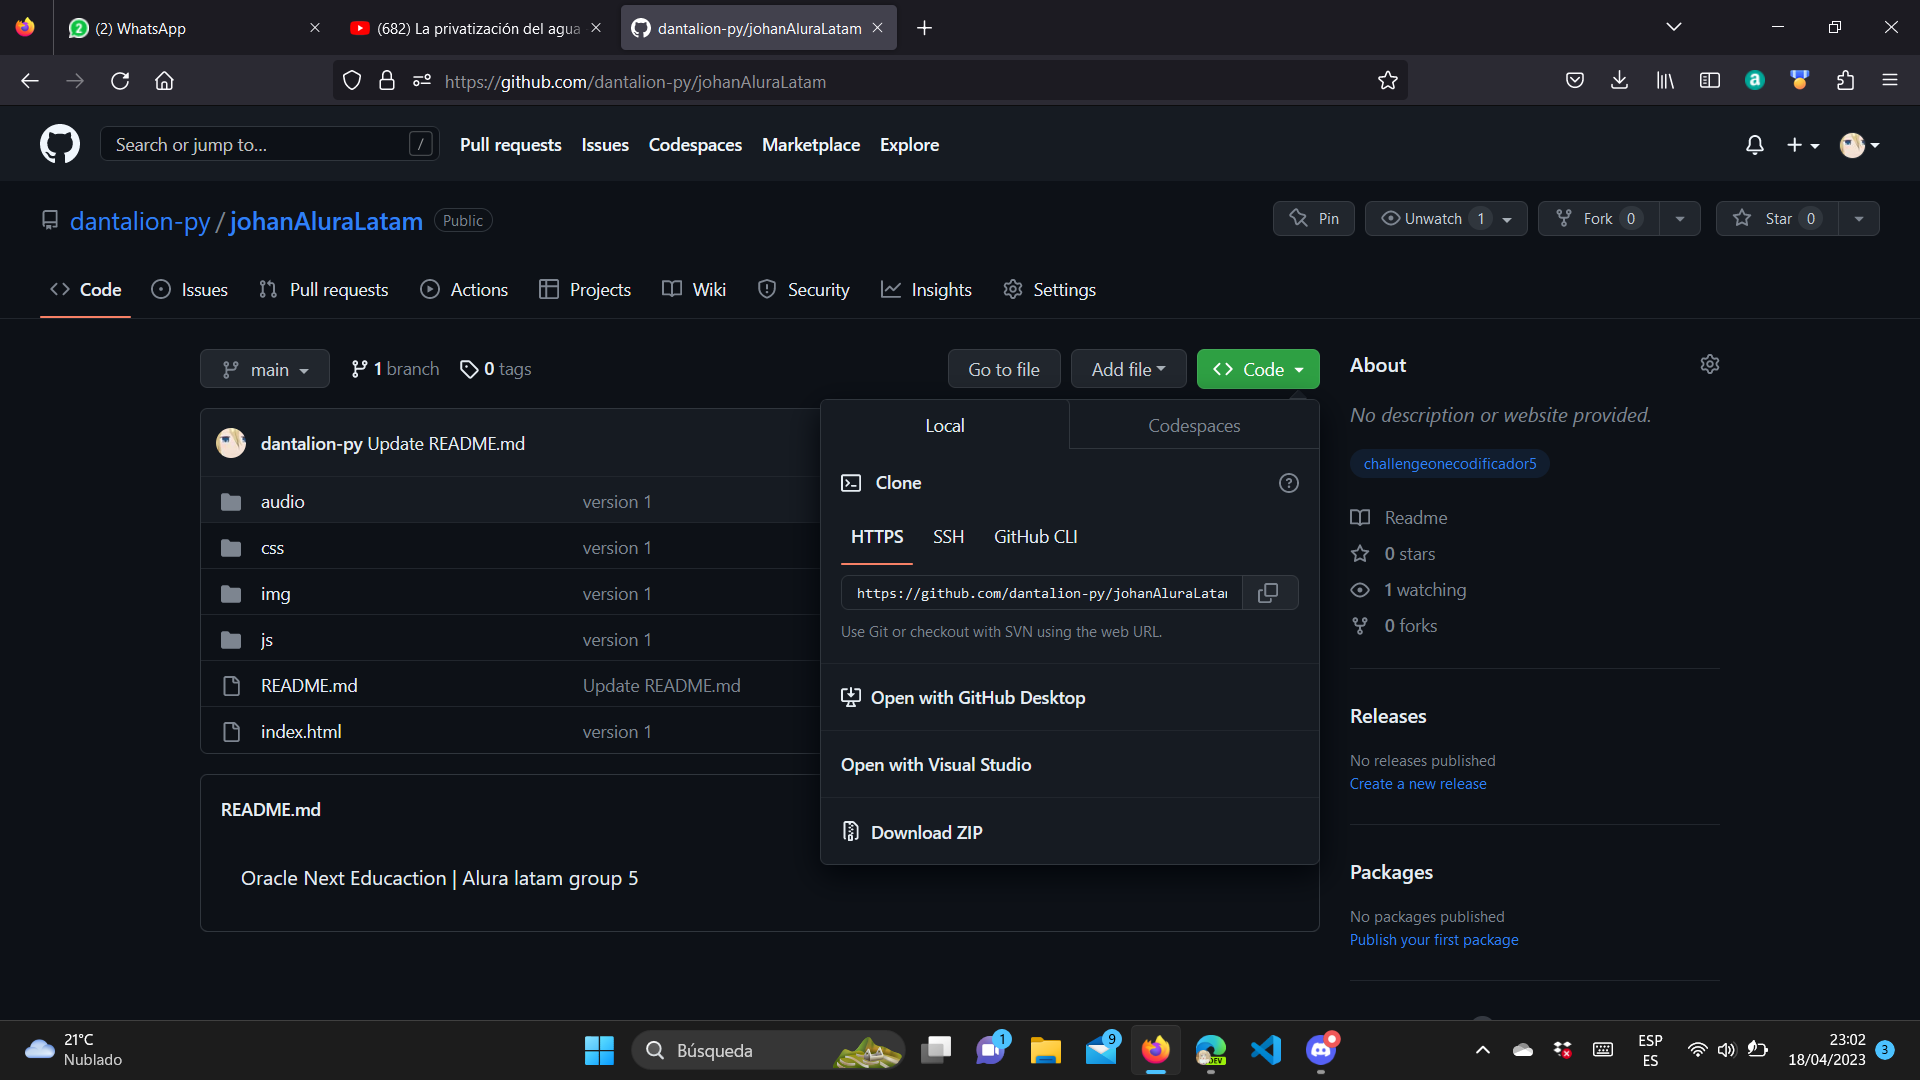The image size is (1920, 1080).
Task: Open the index.html file
Action: coord(301,732)
